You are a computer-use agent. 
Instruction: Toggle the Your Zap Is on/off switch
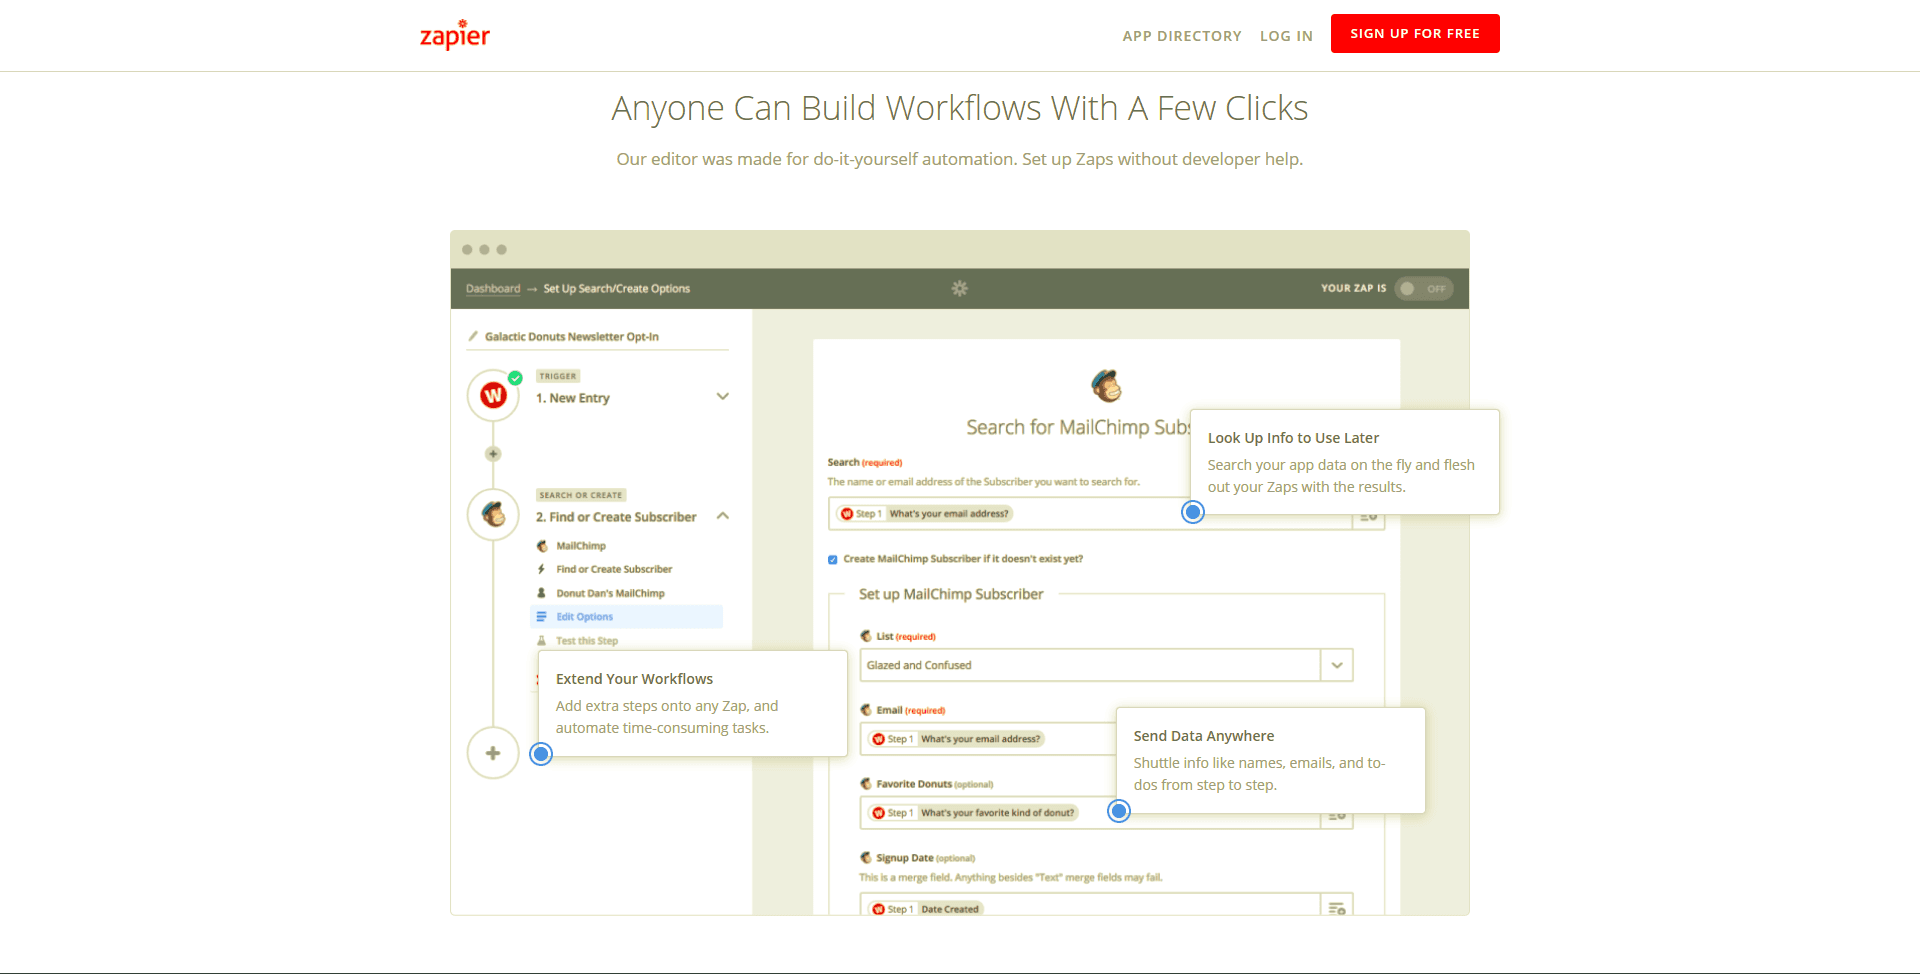(x=1423, y=288)
